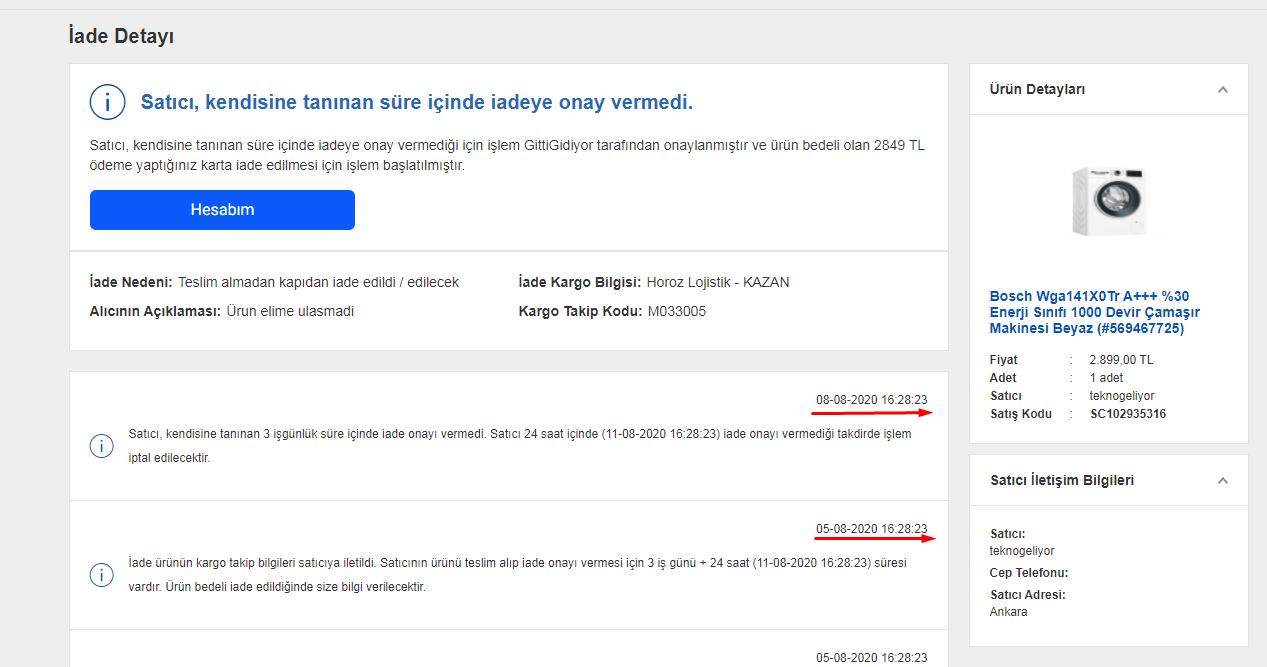Click the info icon of the 08-08-2020 entry

(x=101, y=446)
